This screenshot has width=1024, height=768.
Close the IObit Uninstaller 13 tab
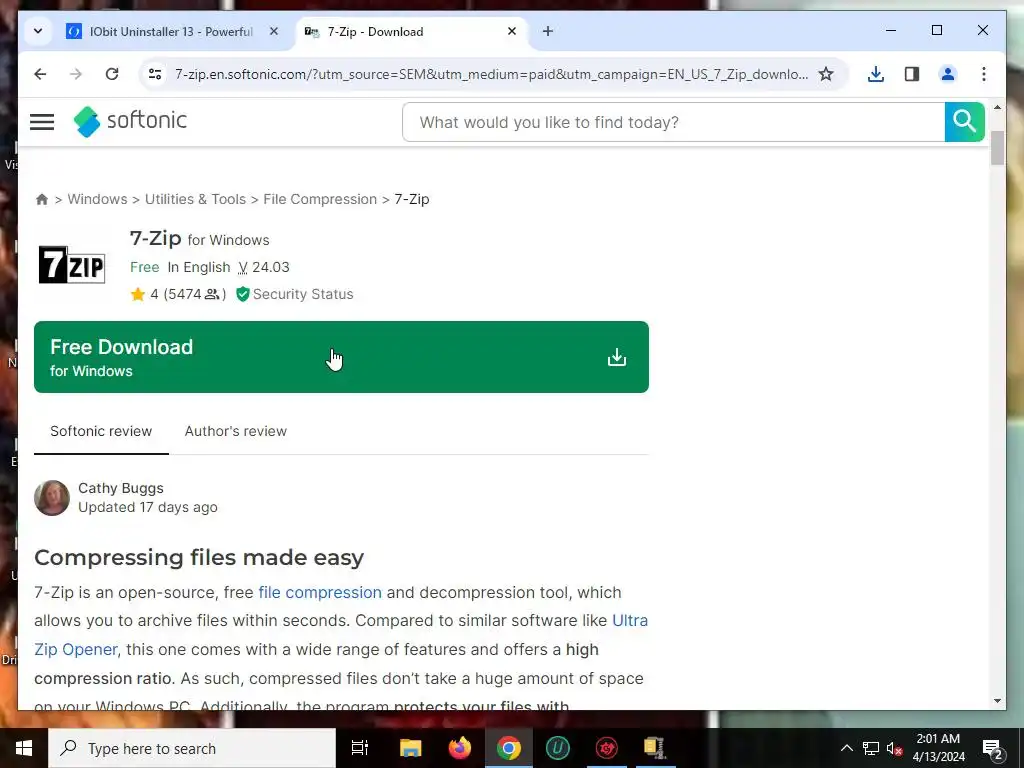pos(274,31)
